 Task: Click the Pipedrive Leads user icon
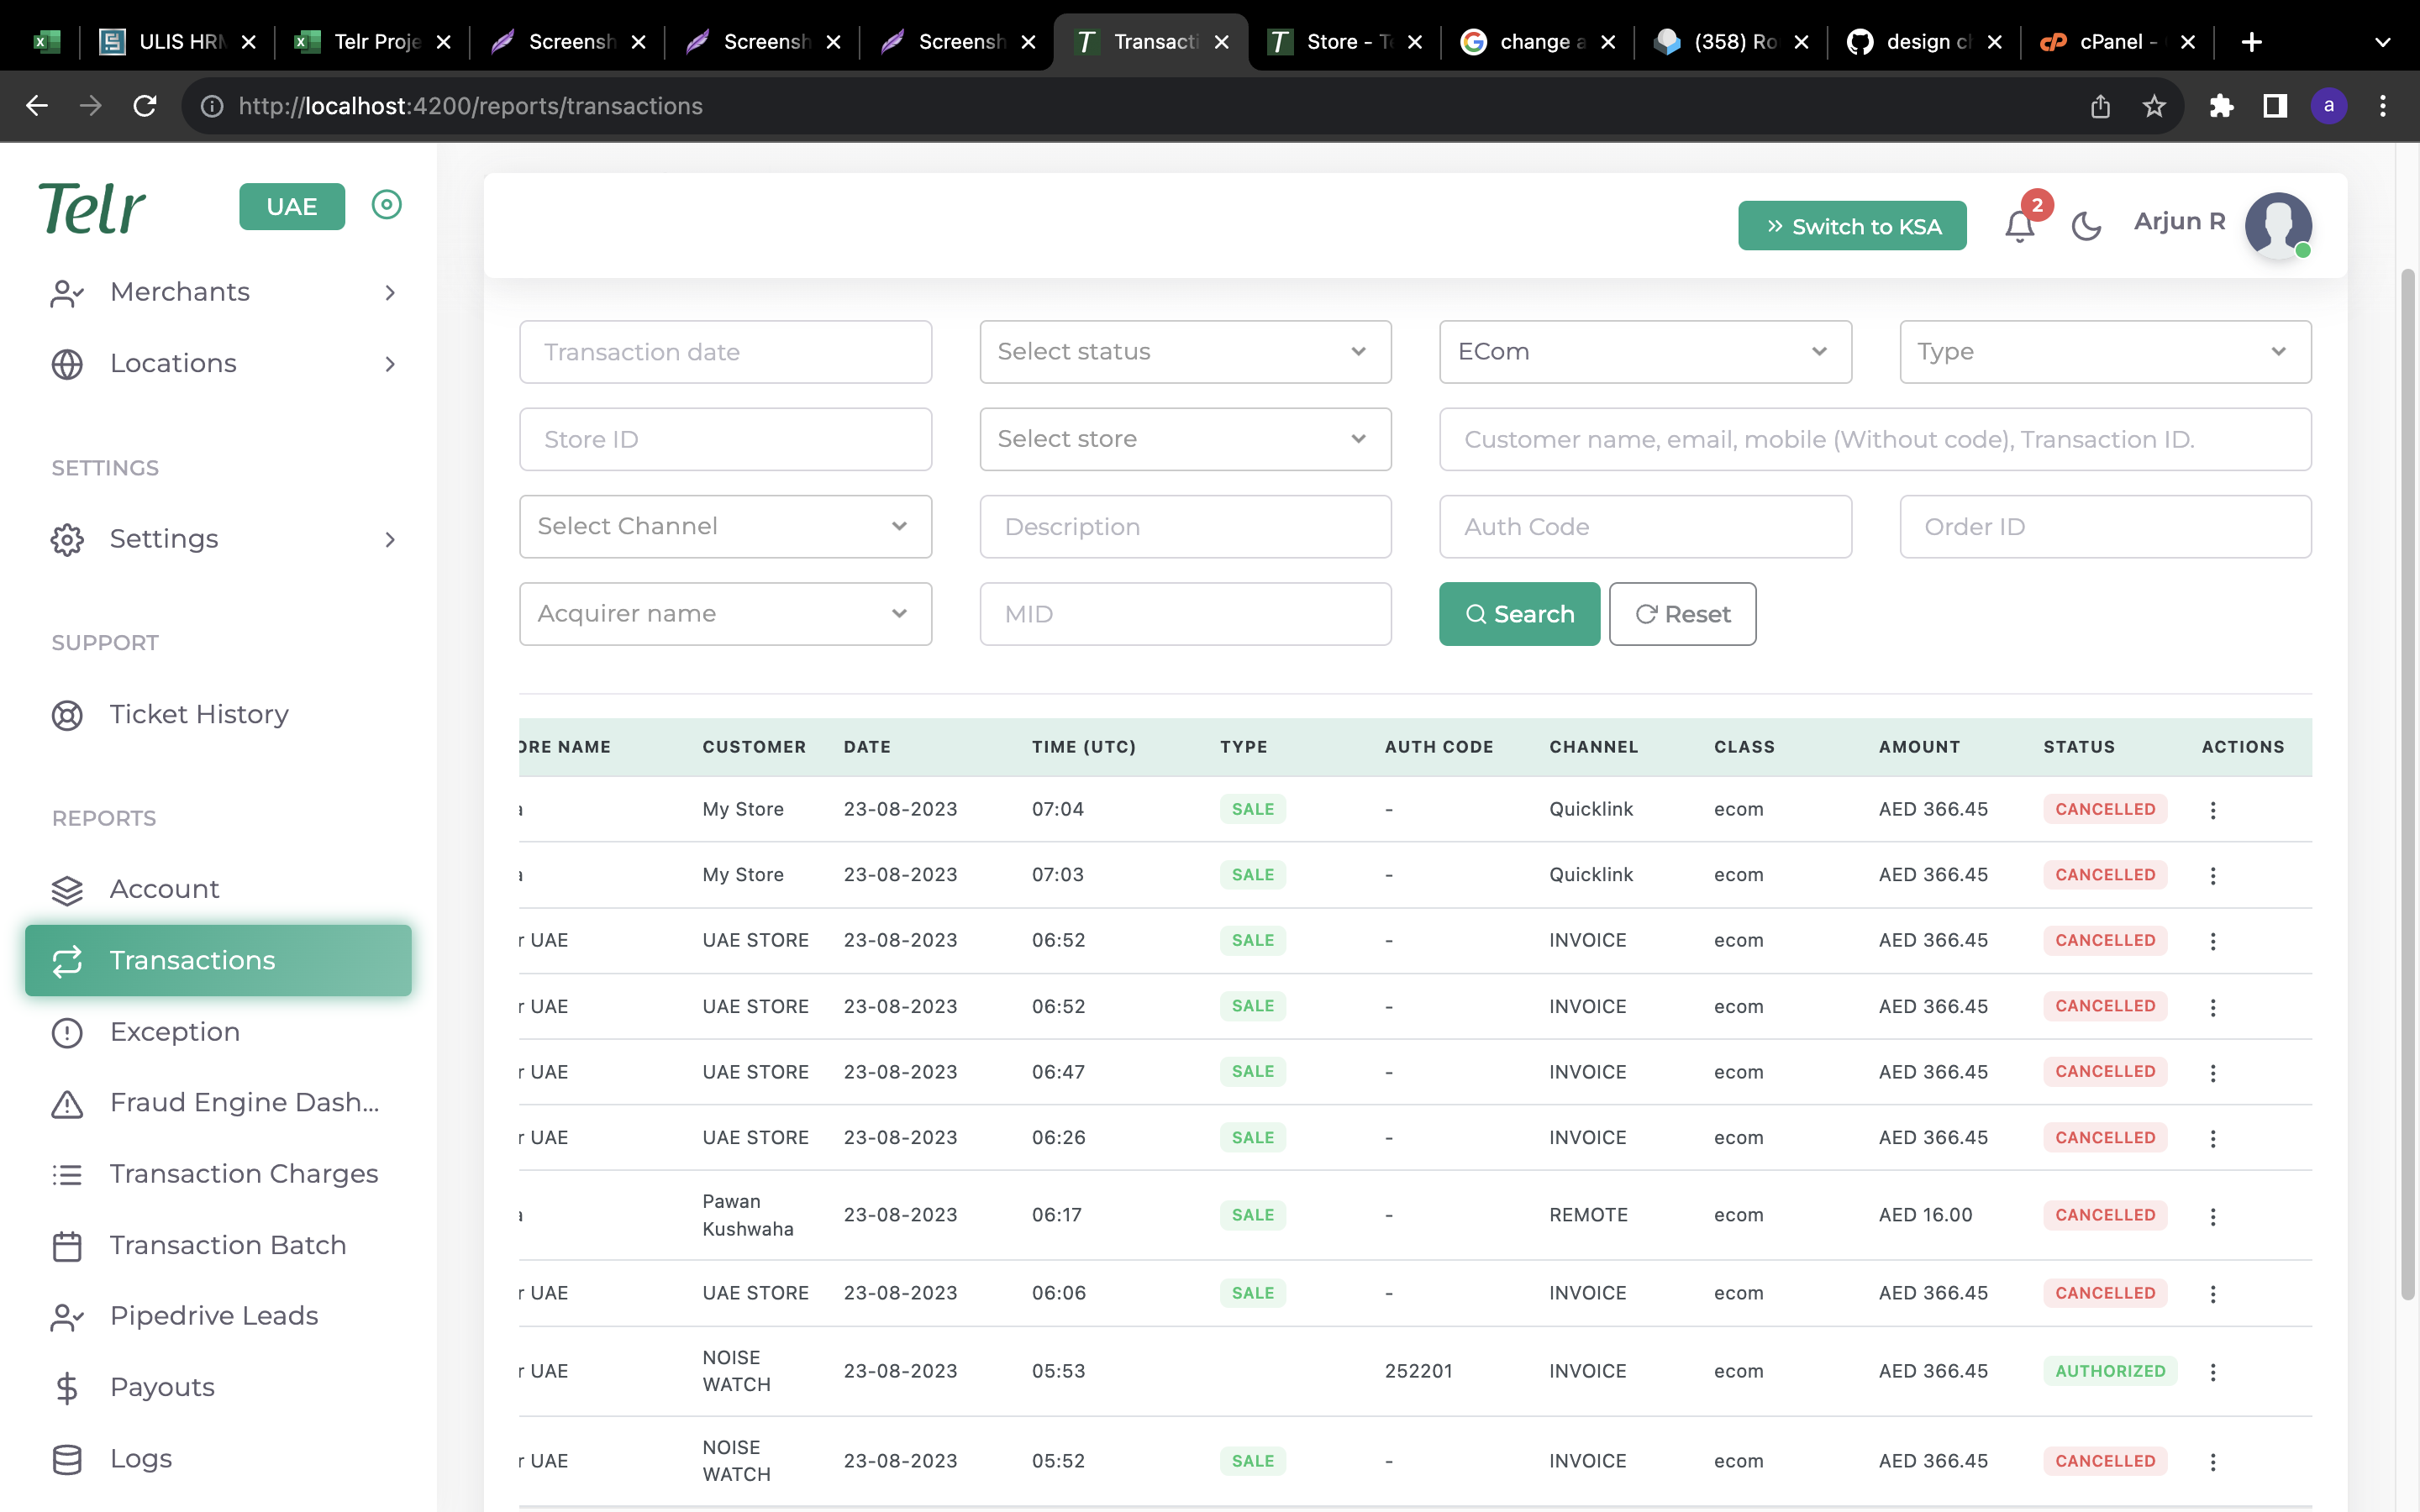pos(67,1317)
